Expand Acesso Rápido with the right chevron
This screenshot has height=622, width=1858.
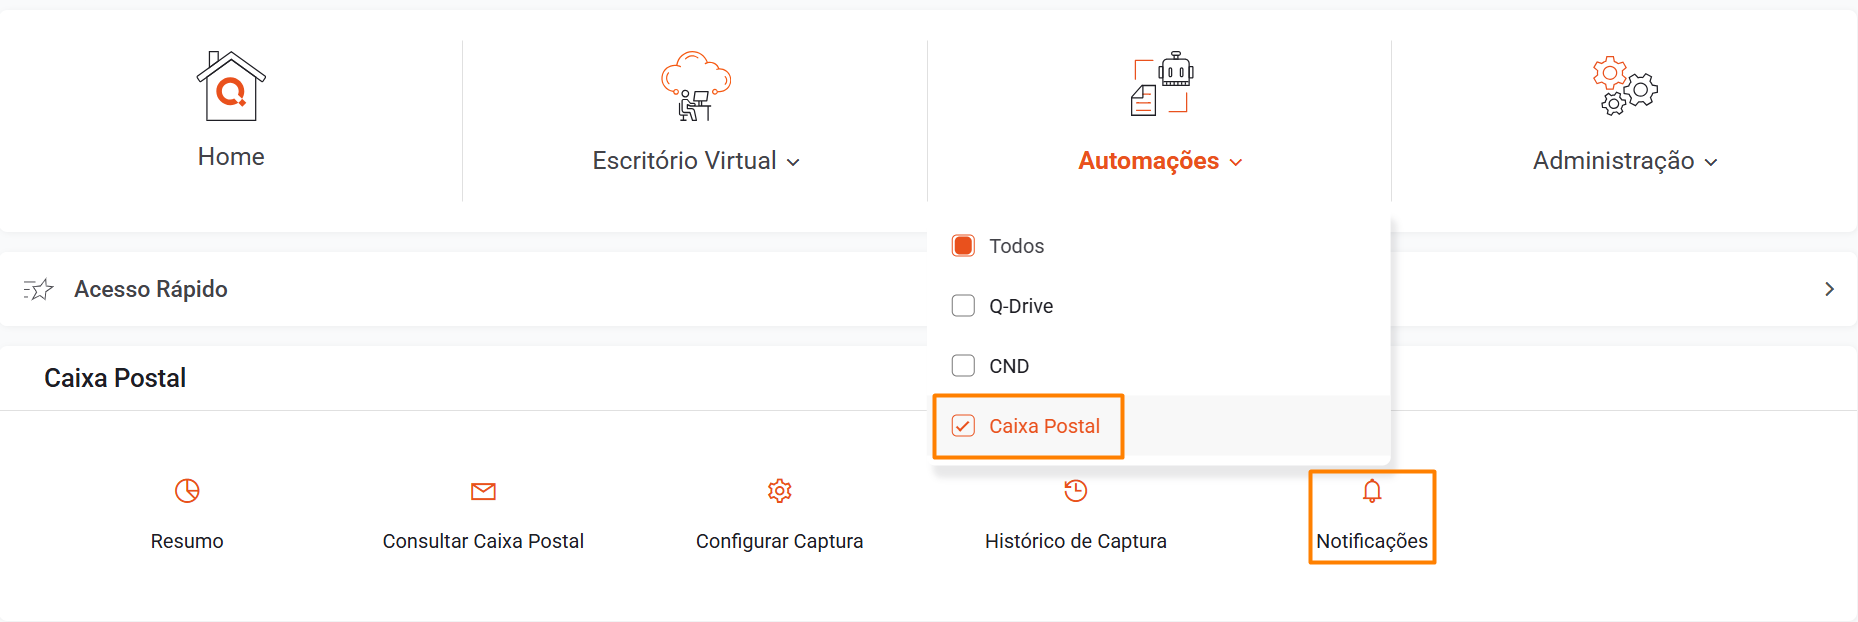(x=1829, y=289)
